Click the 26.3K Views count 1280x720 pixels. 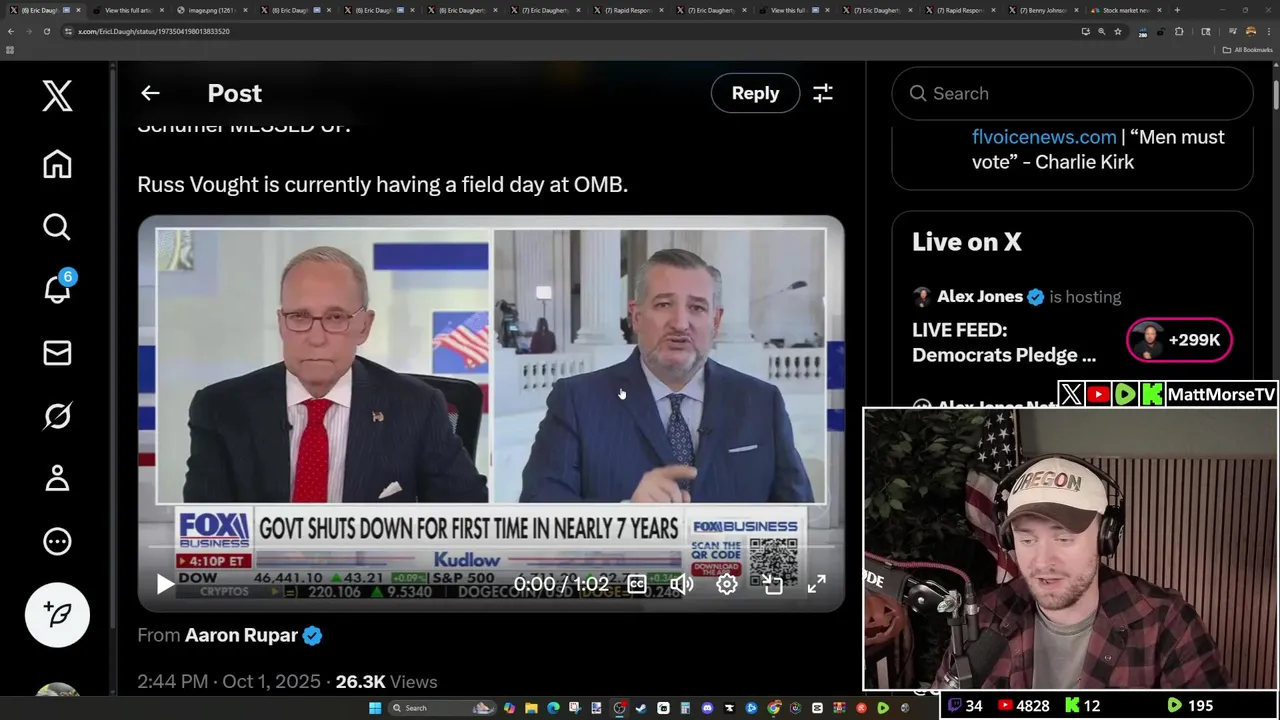[x=386, y=682]
